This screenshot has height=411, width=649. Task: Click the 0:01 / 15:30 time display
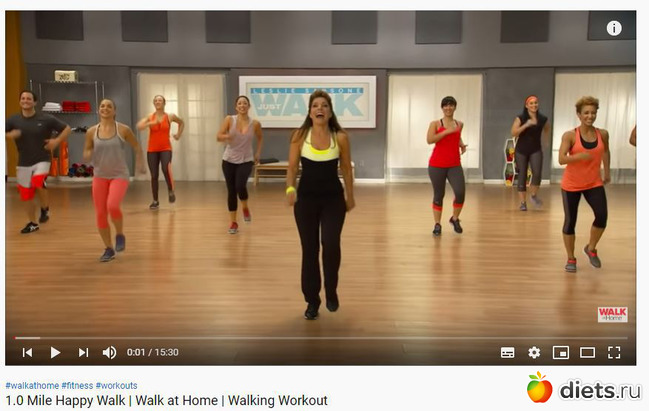click(153, 352)
